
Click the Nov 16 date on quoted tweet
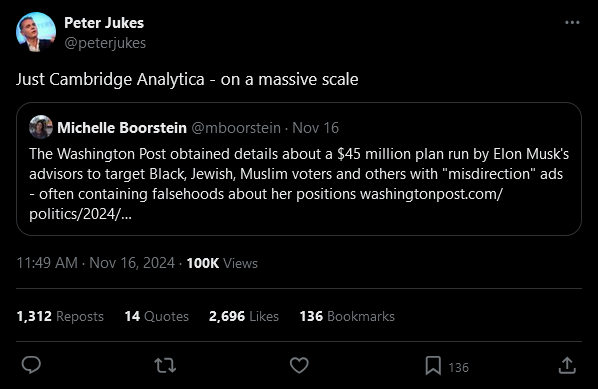click(x=315, y=128)
